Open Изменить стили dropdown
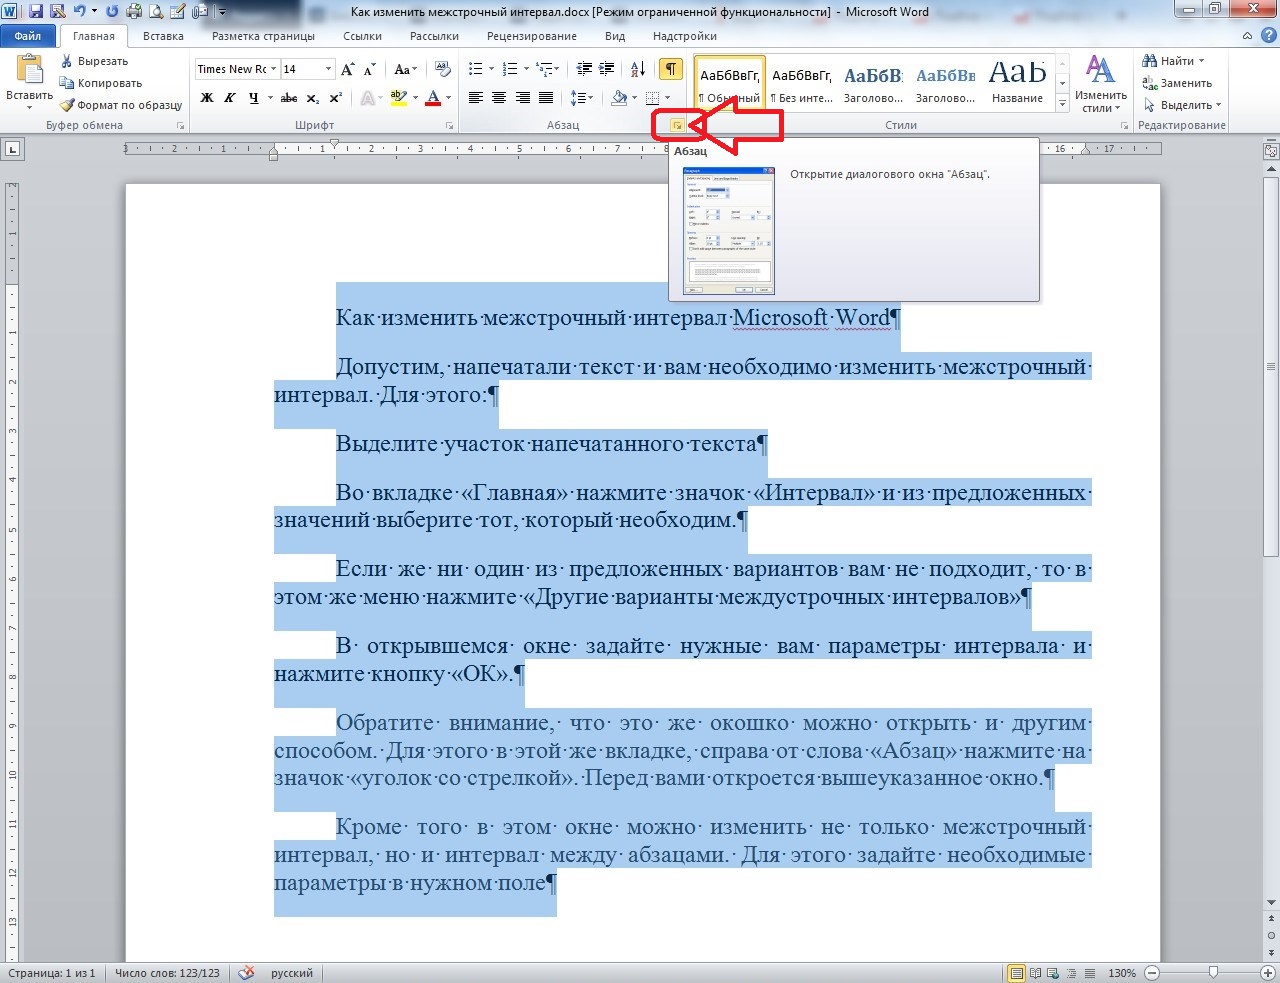 click(x=1100, y=84)
